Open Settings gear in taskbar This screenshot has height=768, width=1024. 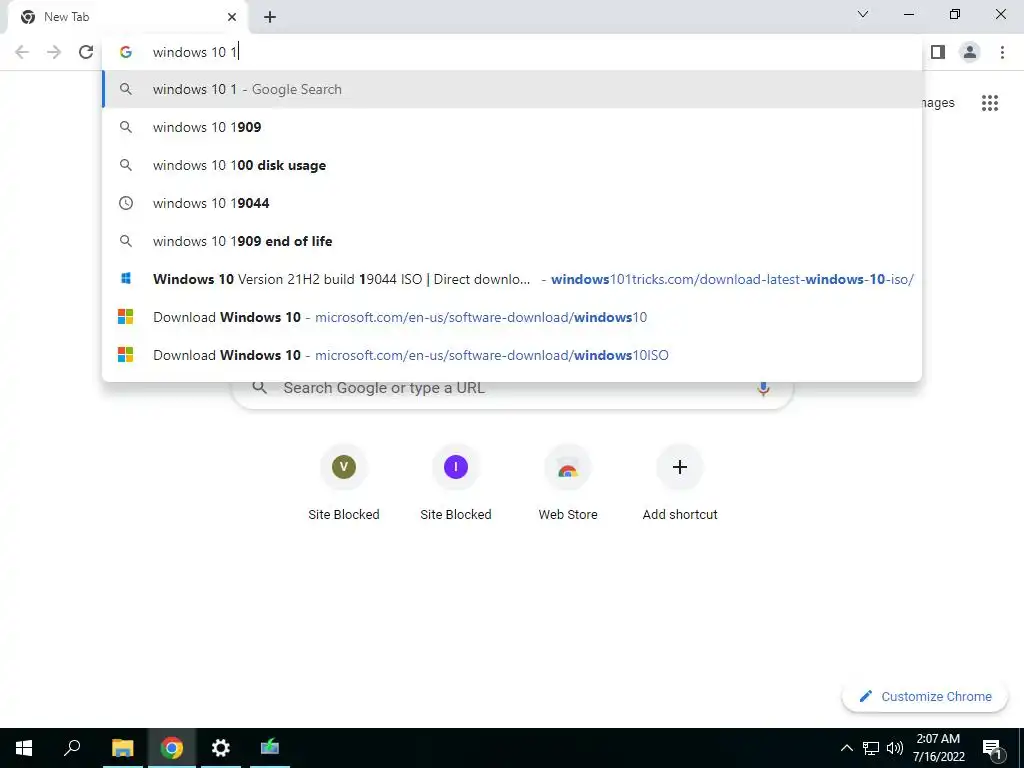pos(221,748)
